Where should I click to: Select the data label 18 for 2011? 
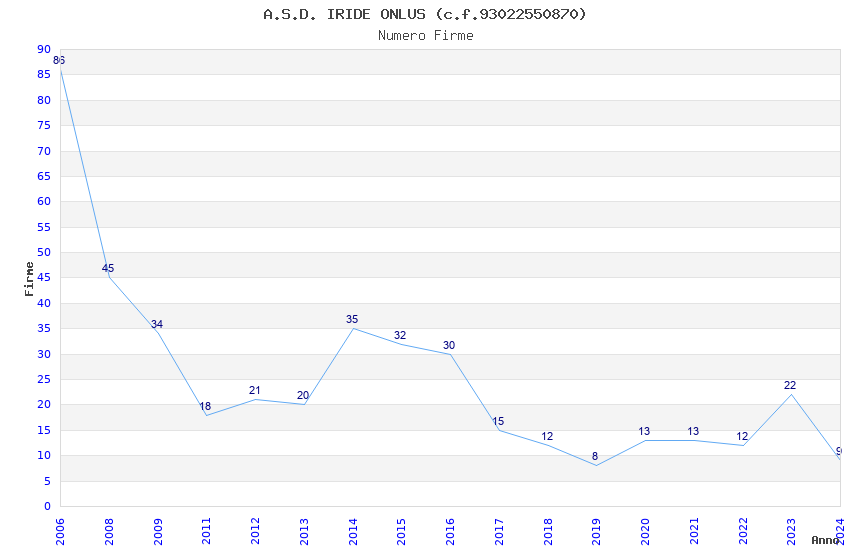click(x=205, y=406)
